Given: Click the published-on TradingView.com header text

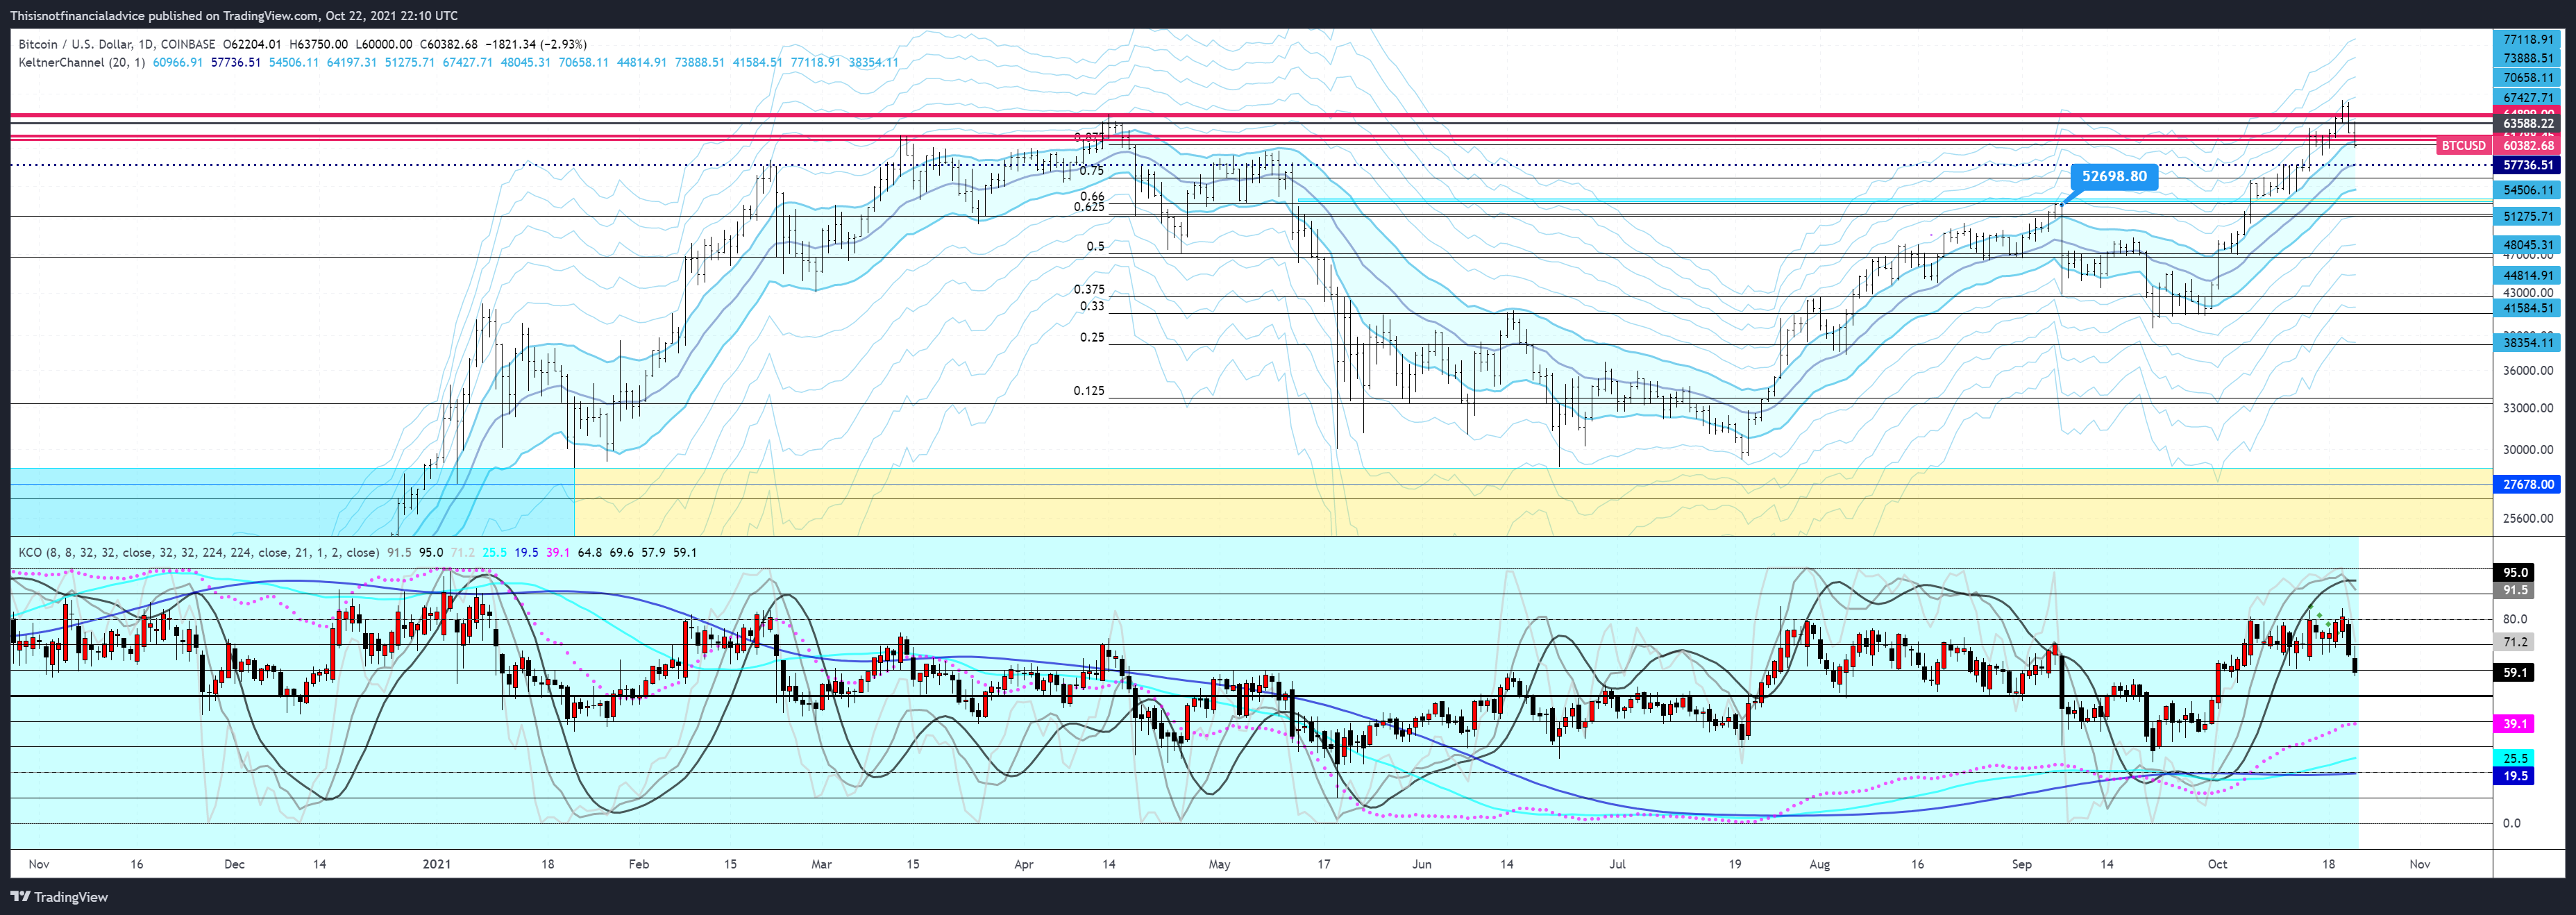Looking at the screenshot, I should click(x=234, y=16).
